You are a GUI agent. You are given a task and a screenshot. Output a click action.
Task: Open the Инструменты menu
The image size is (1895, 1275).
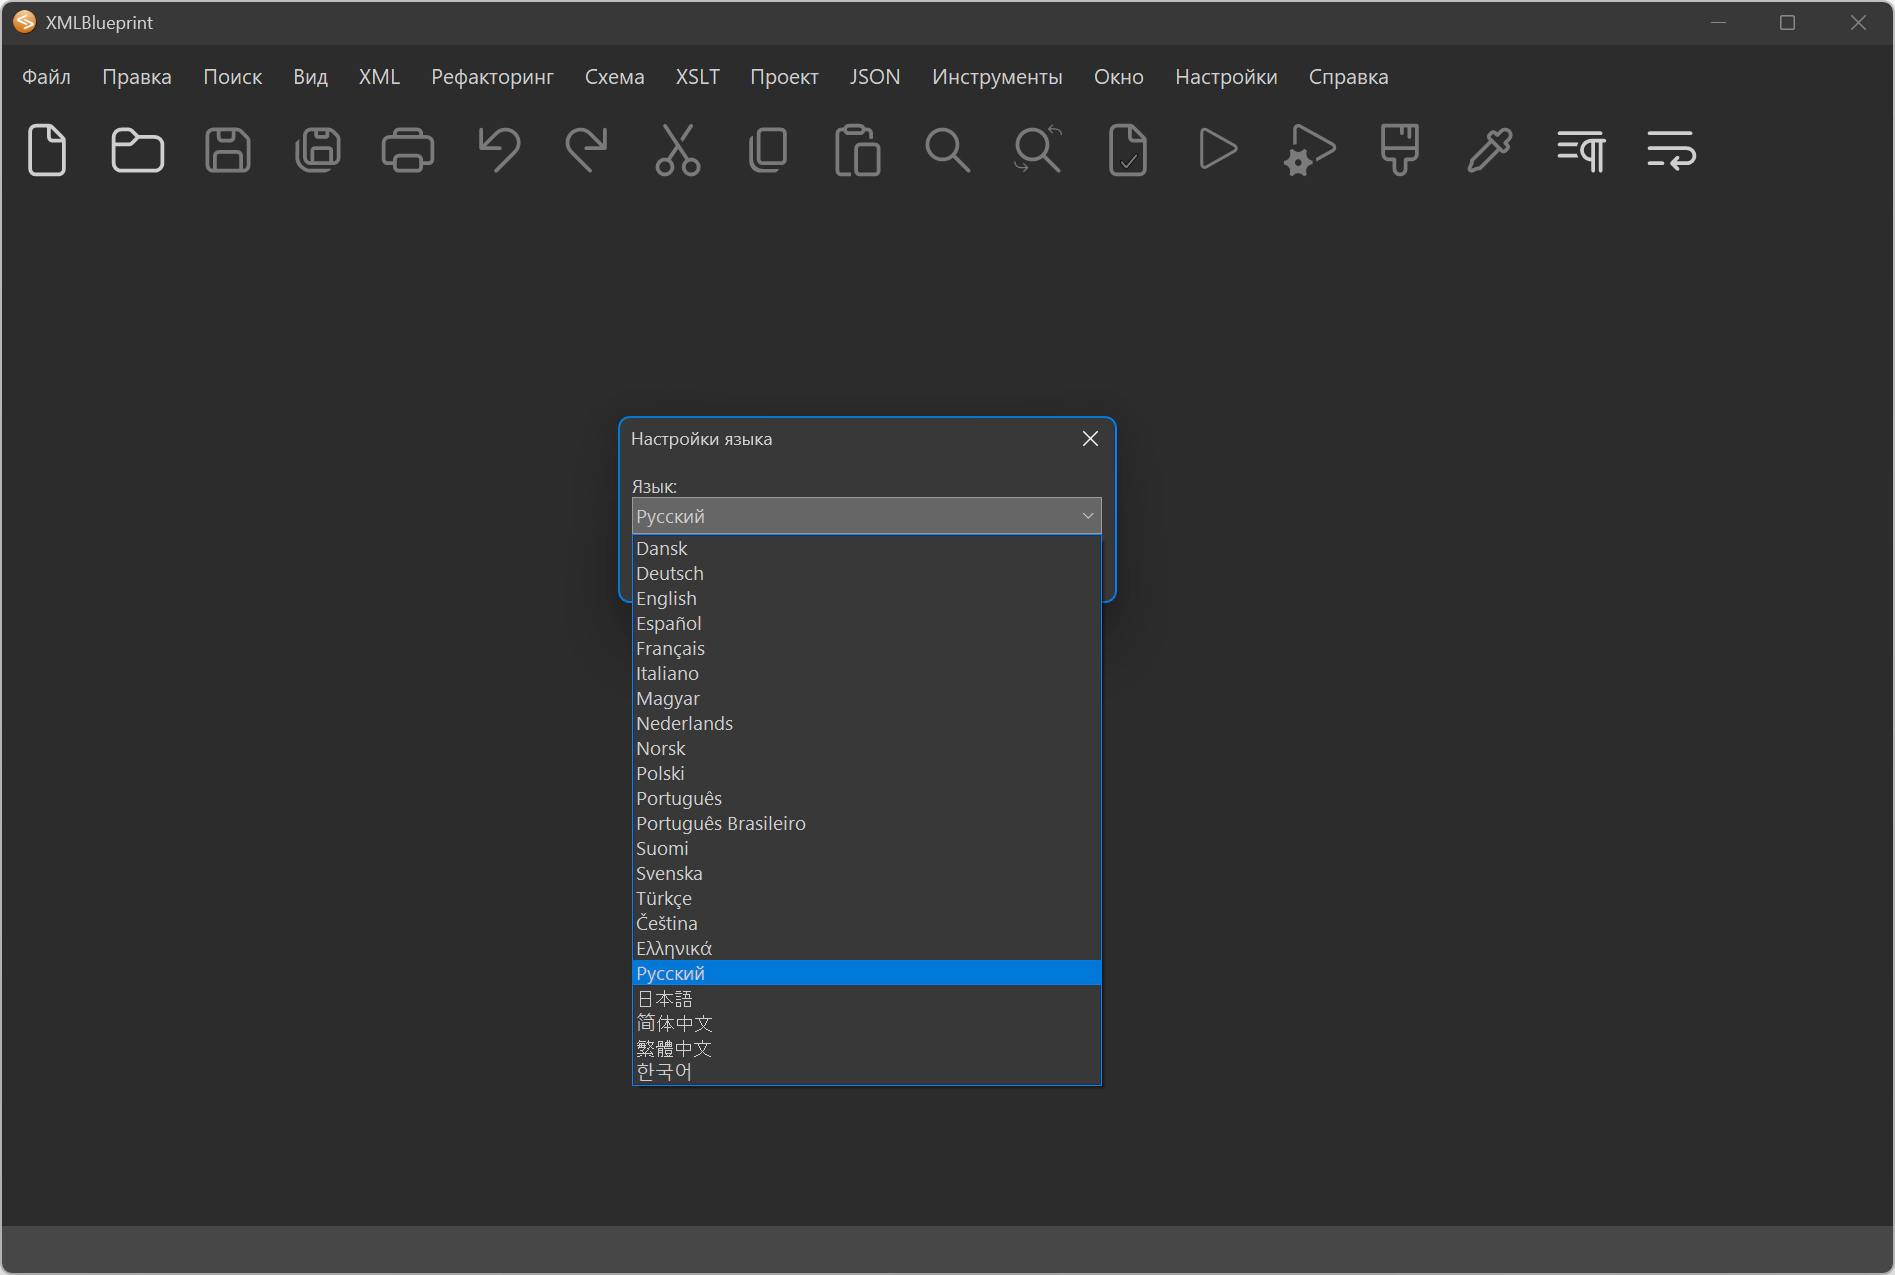click(x=997, y=77)
